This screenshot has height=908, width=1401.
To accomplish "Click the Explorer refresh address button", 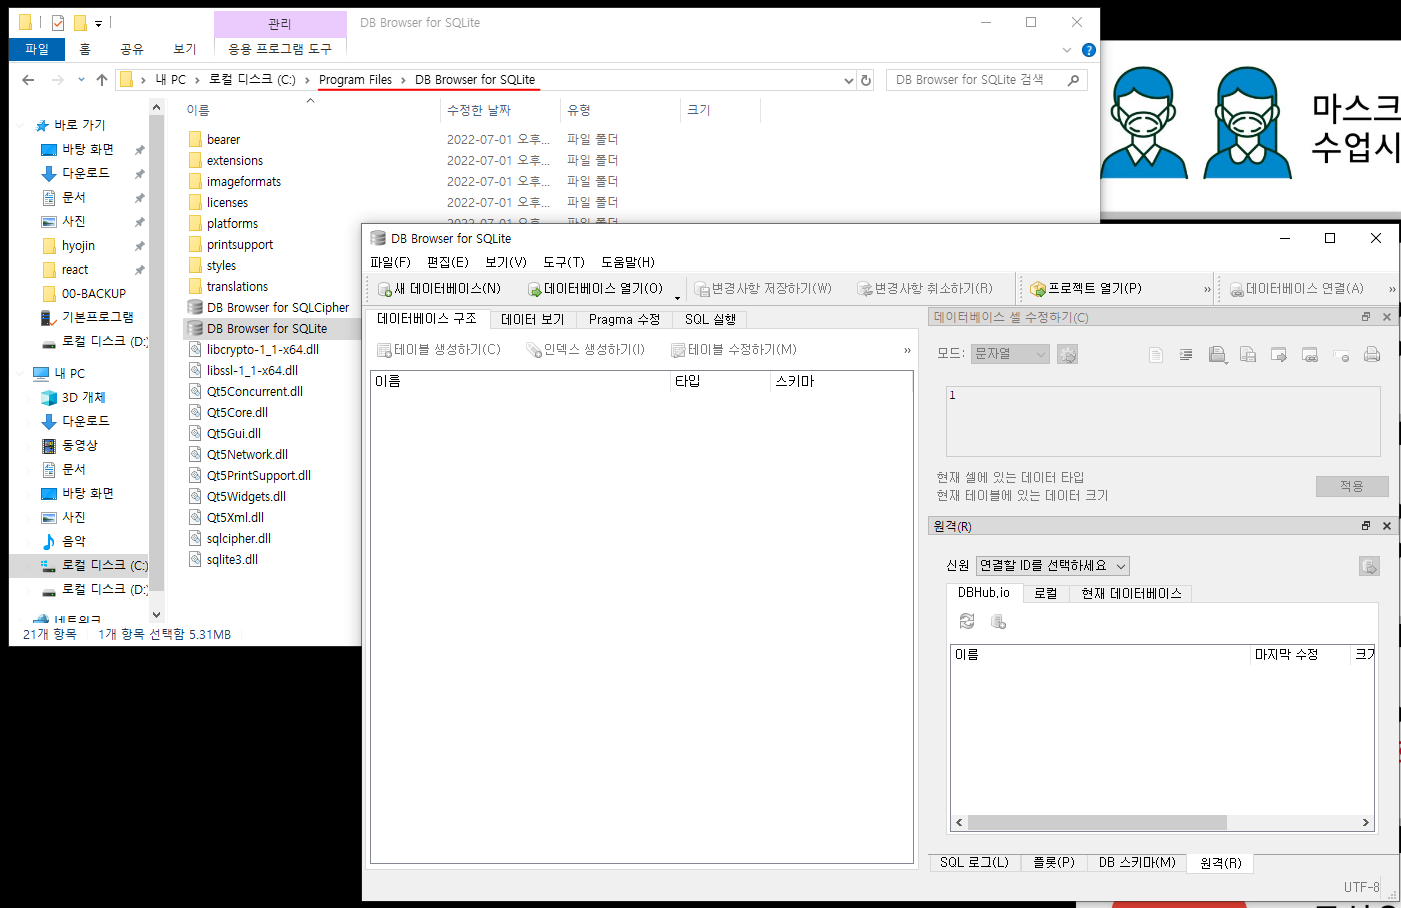I will tap(866, 80).
